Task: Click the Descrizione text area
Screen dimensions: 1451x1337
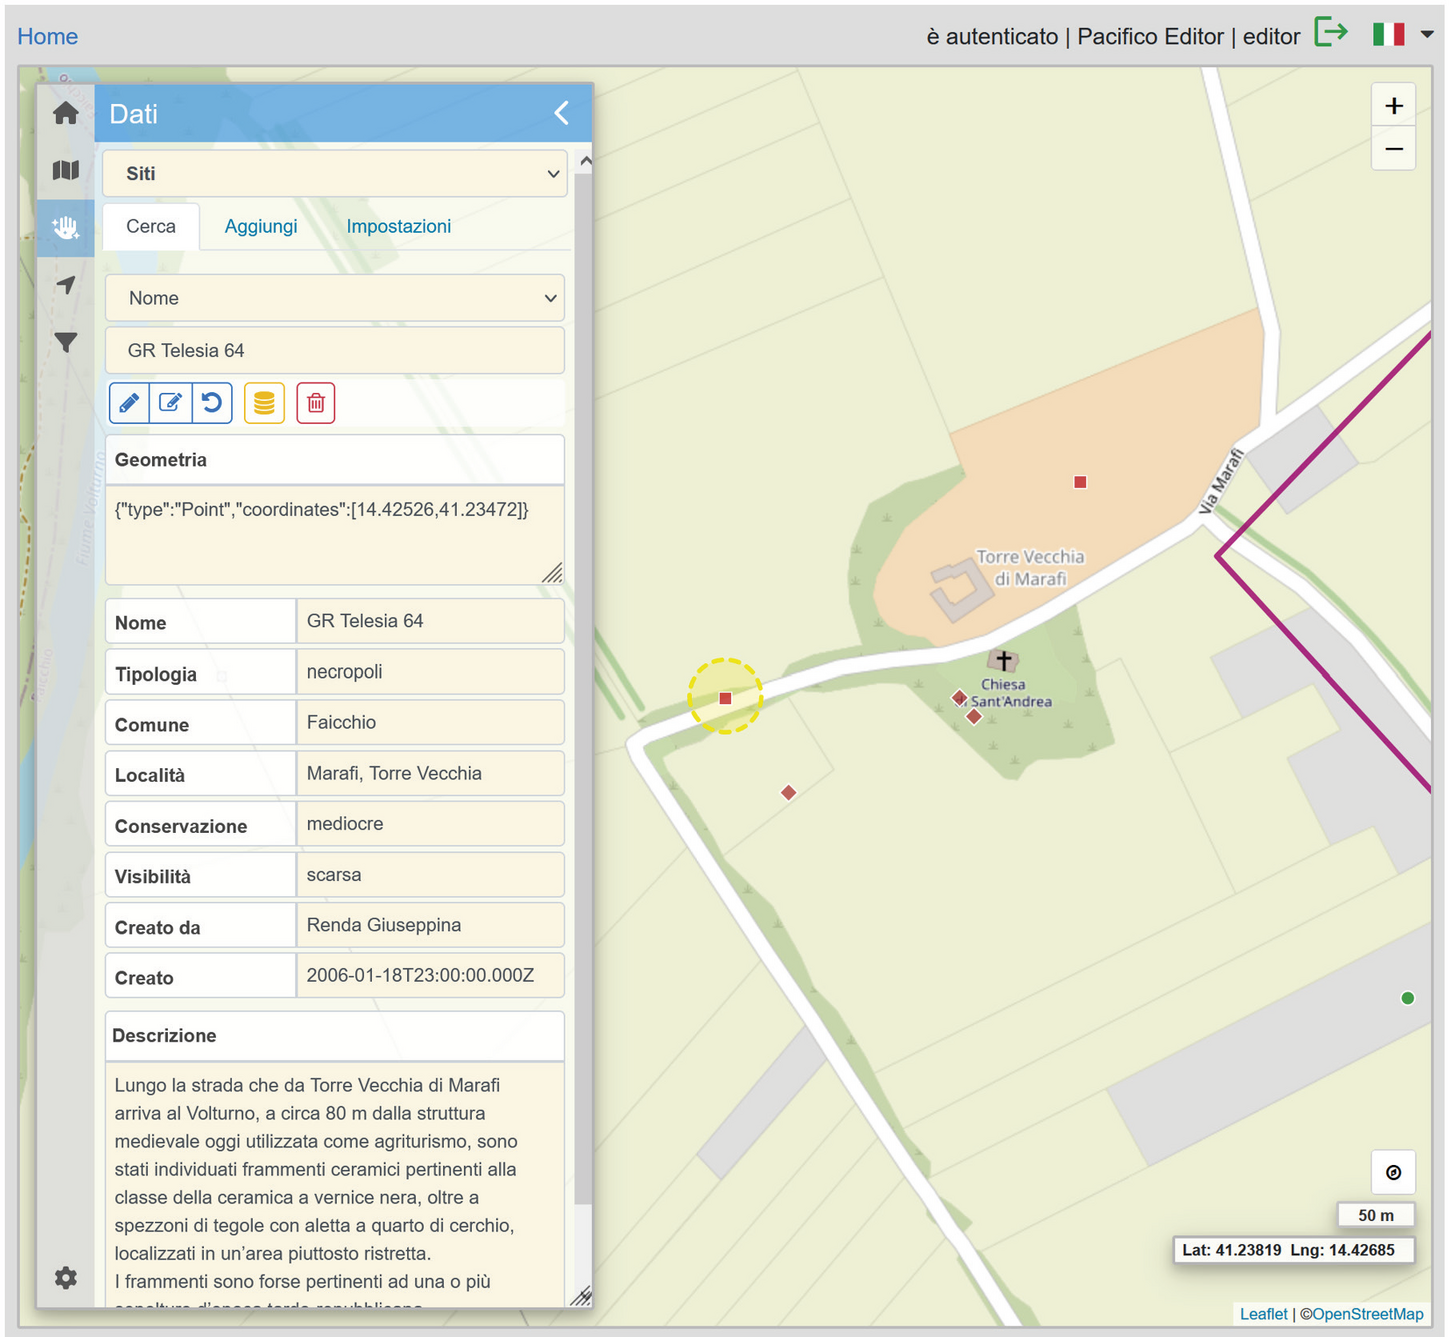Action: tap(335, 1185)
